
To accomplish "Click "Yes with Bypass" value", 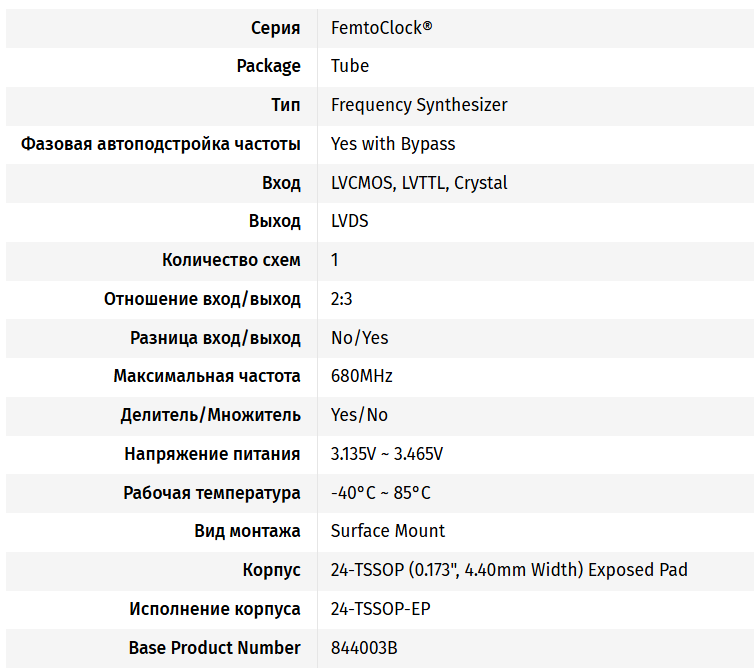I will point(393,144).
